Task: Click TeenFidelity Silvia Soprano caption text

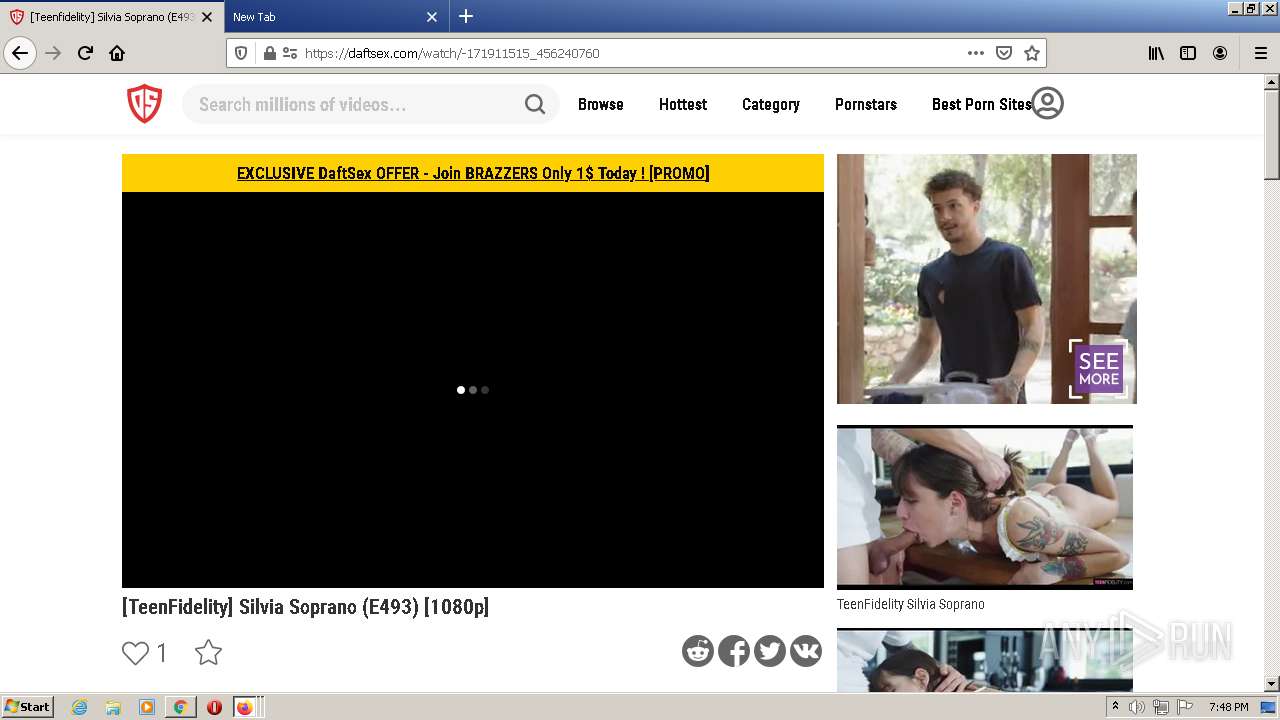Action: tap(911, 604)
